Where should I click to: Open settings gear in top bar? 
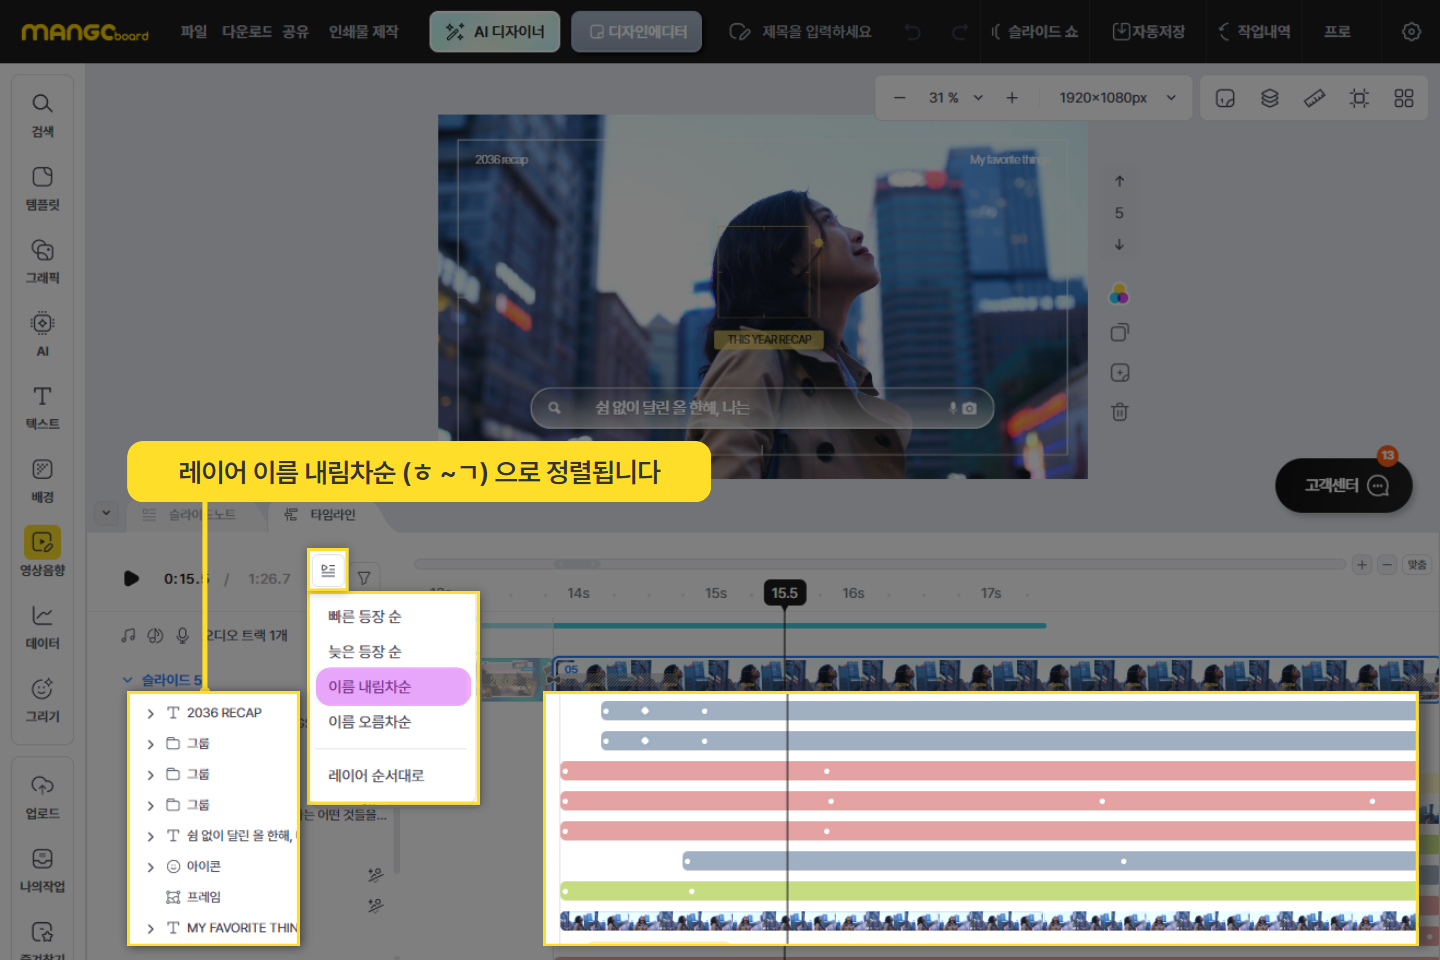coord(1411,32)
